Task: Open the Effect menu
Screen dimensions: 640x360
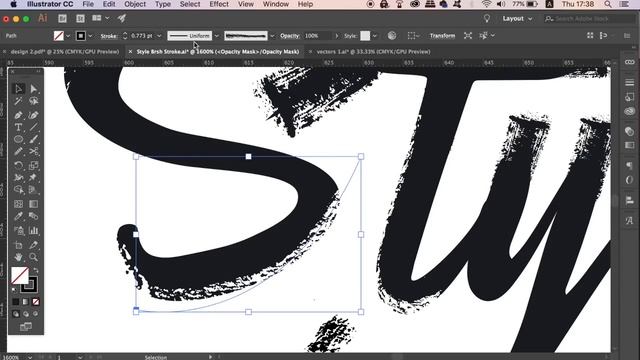Action: 219,4
